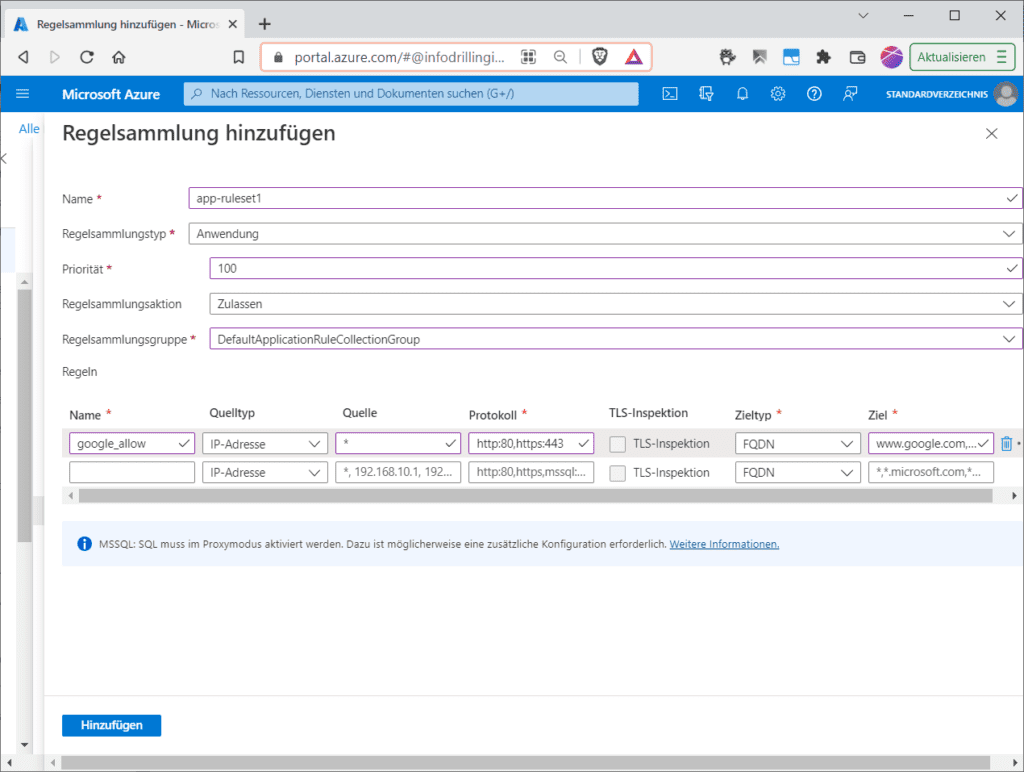The image size is (1024, 772).
Task: Reload the page
Action: coord(87,57)
